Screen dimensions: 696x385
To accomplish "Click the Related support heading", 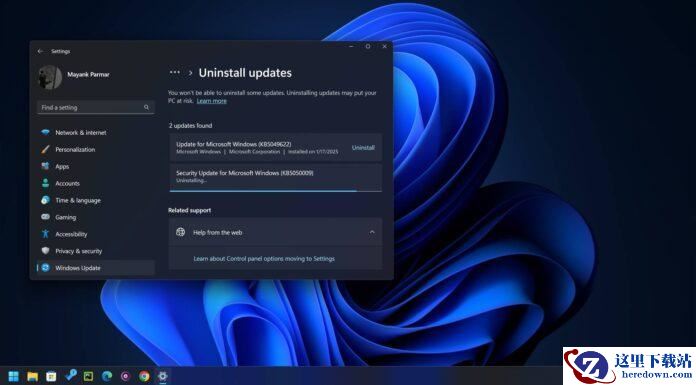I will (190, 210).
